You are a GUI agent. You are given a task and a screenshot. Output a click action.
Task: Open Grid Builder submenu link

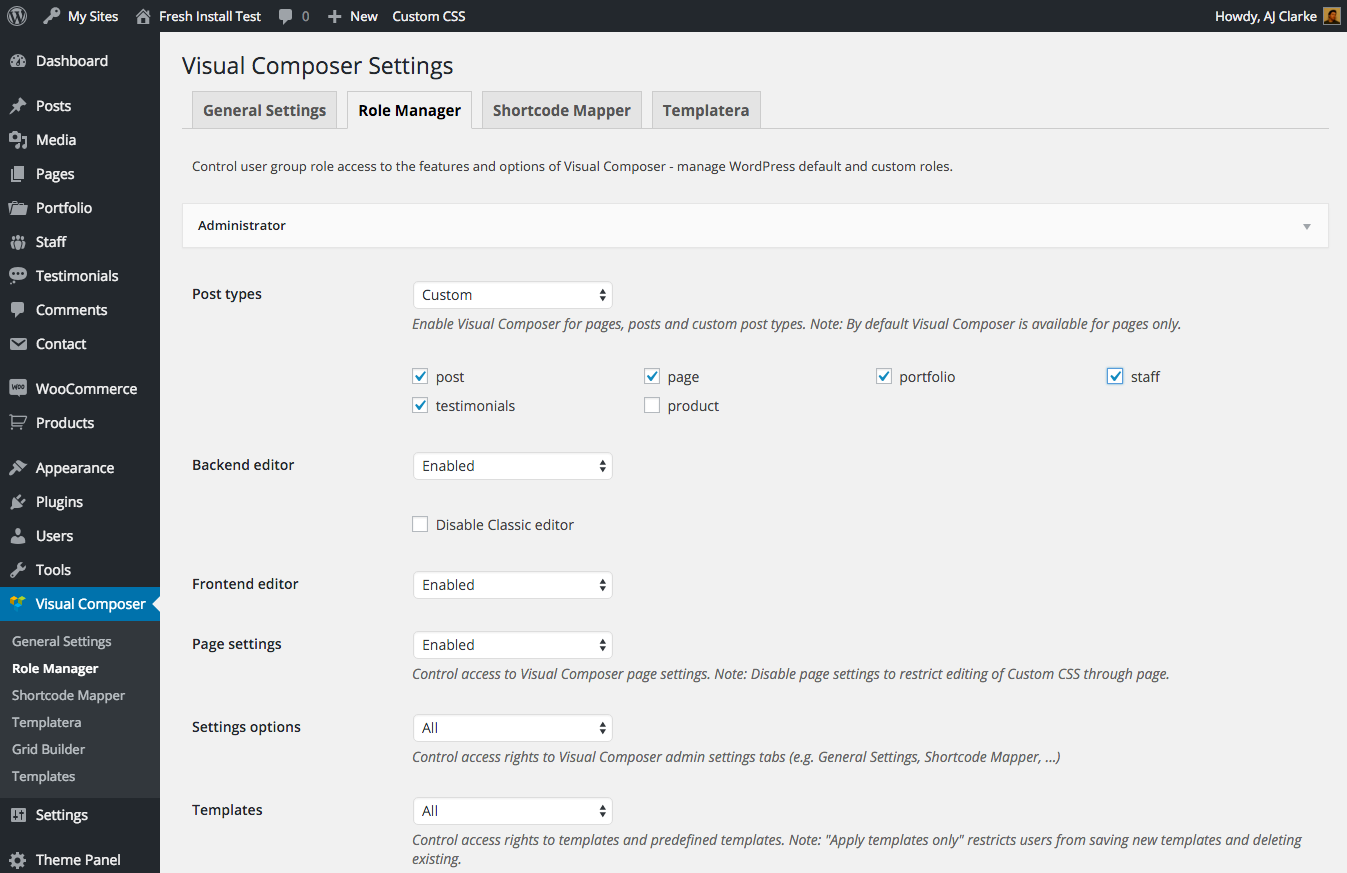point(48,749)
